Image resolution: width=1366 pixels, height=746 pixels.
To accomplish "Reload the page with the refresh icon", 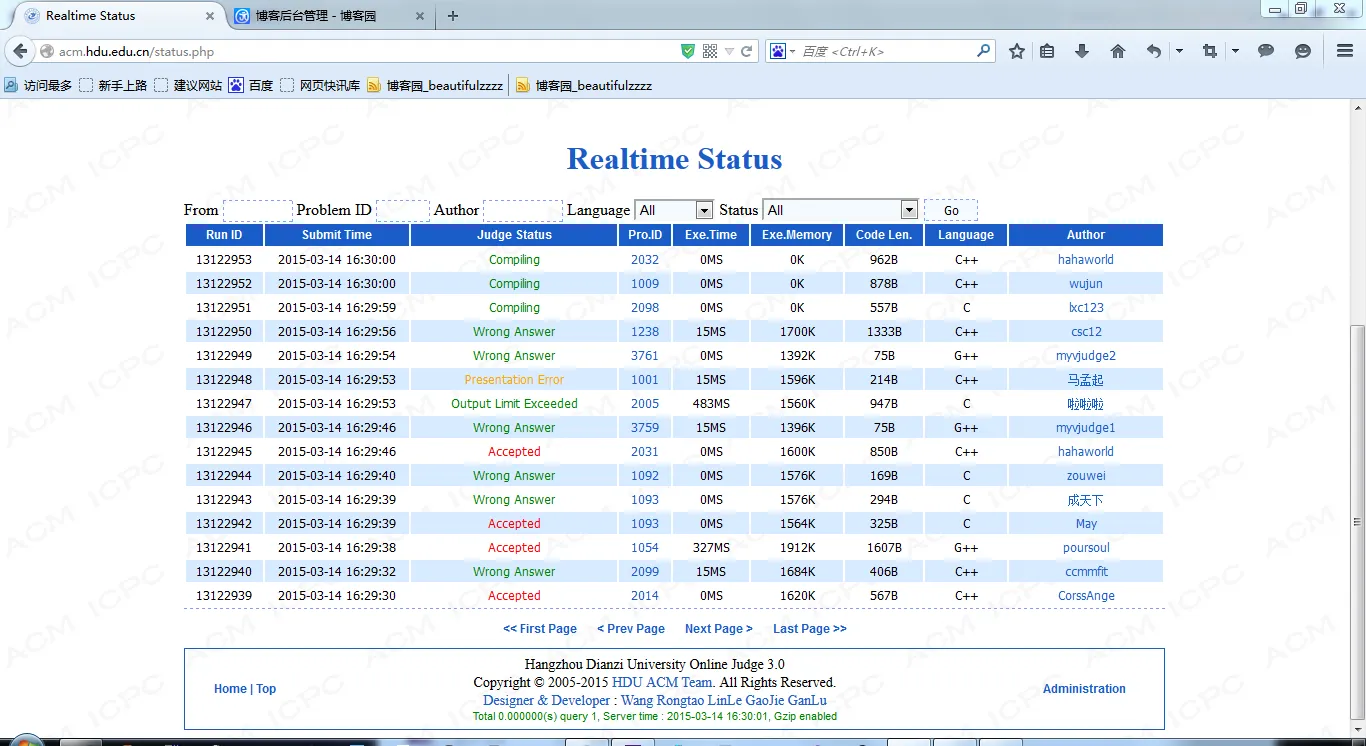I will click(x=746, y=51).
